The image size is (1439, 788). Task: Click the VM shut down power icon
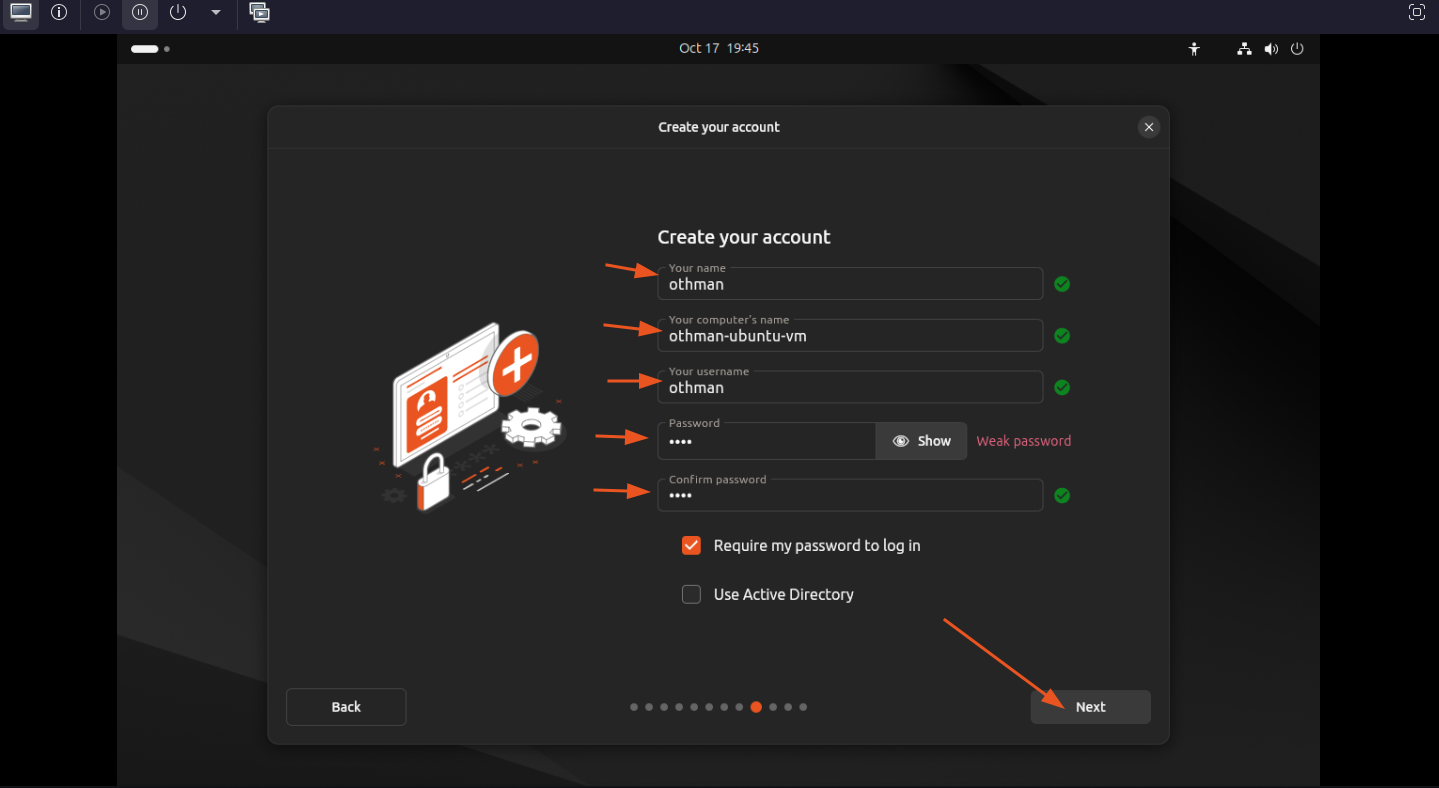pyautogui.click(x=178, y=13)
